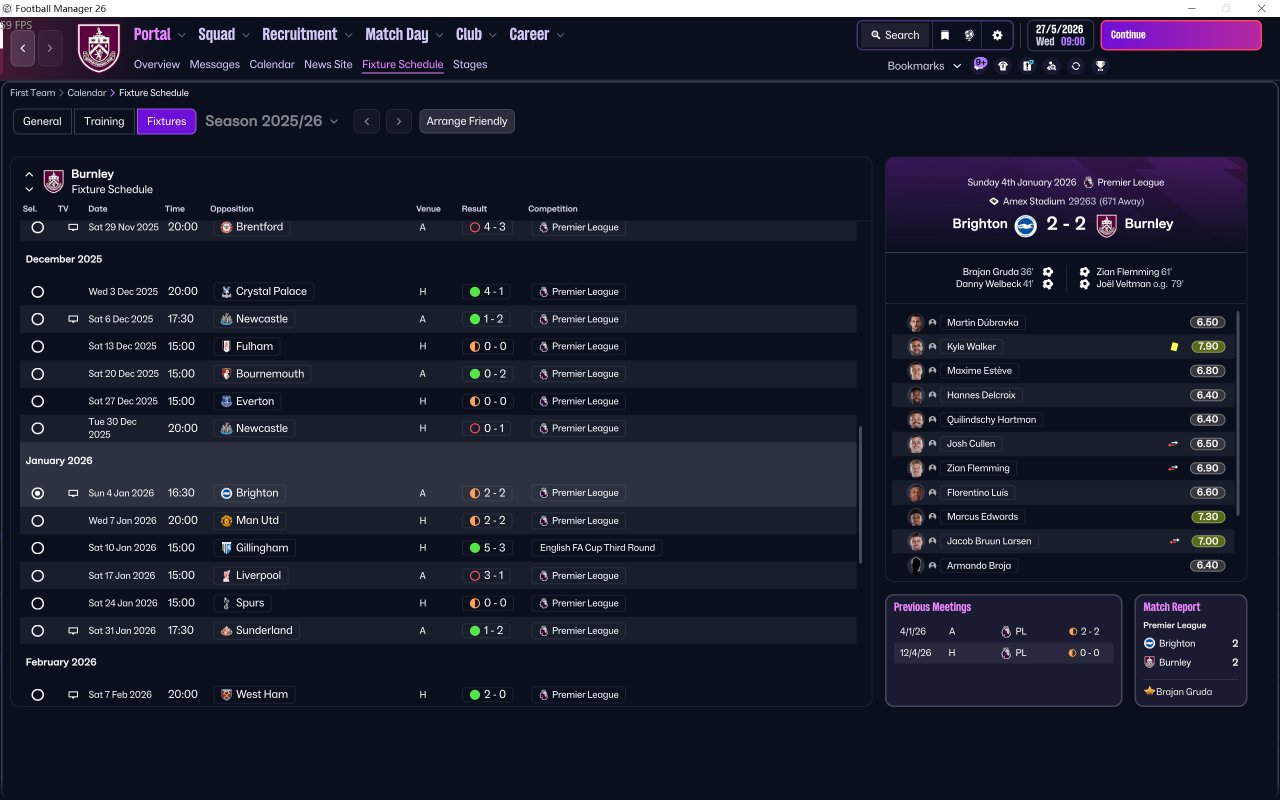The width and height of the screenshot is (1280, 800).
Task: Click the TV icon on the Sunderland fixture row
Action: click(73, 631)
